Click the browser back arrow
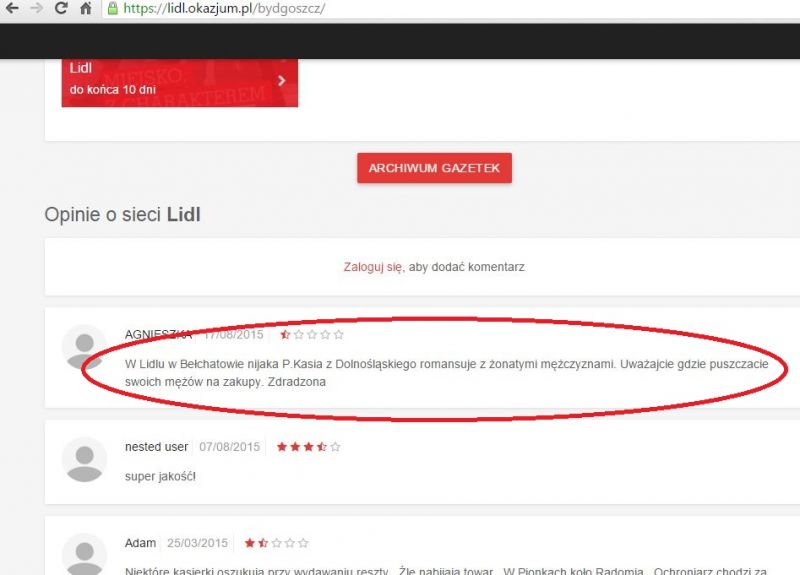The width and height of the screenshot is (800, 575). point(12,8)
